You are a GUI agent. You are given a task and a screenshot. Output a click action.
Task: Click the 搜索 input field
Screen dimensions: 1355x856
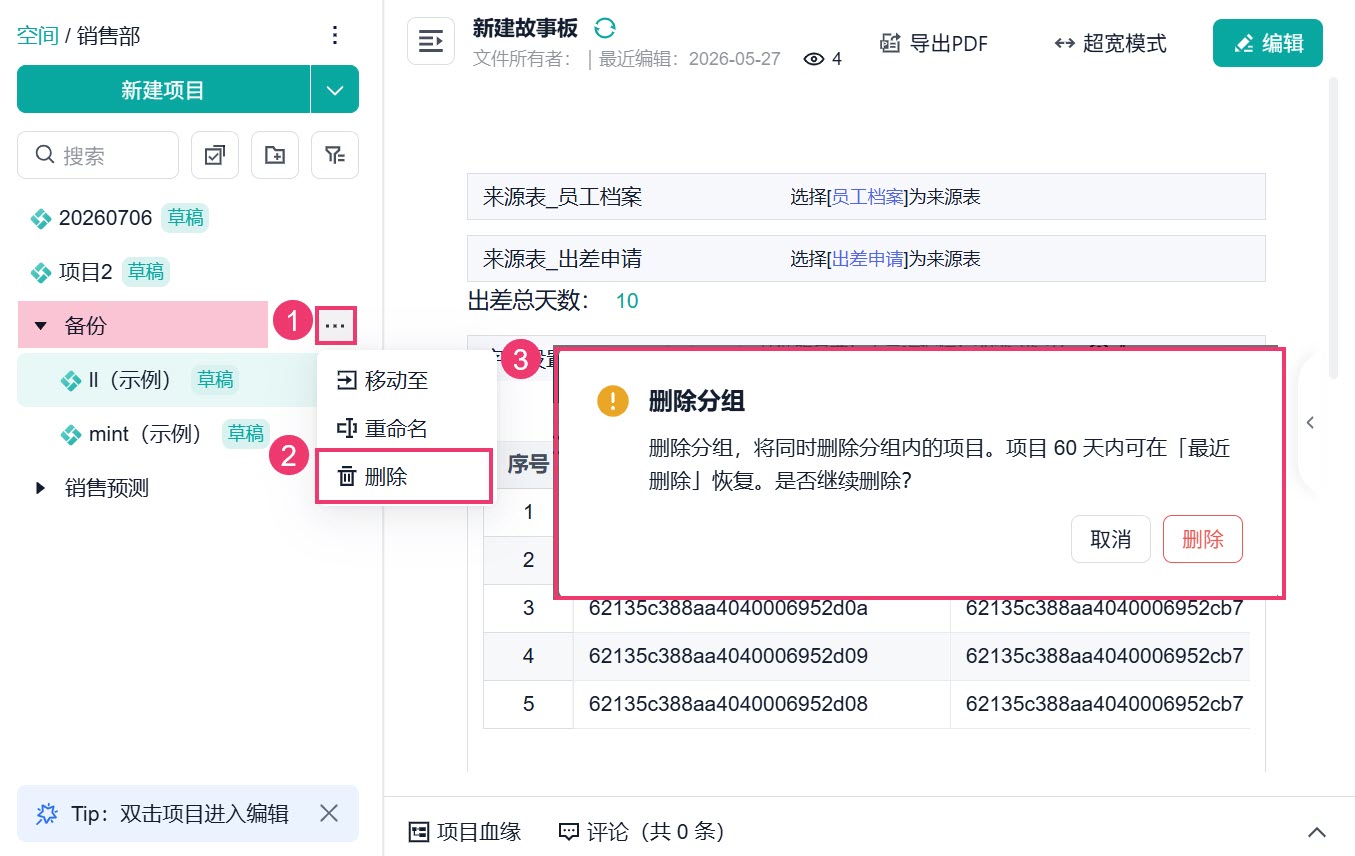coord(98,155)
